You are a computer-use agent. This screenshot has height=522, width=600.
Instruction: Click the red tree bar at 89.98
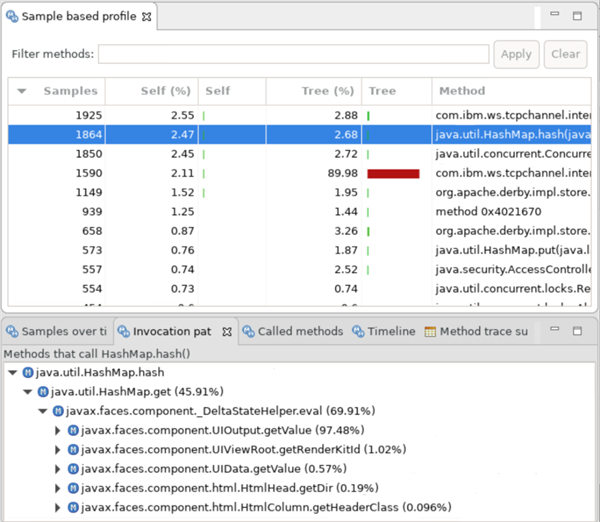393,174
